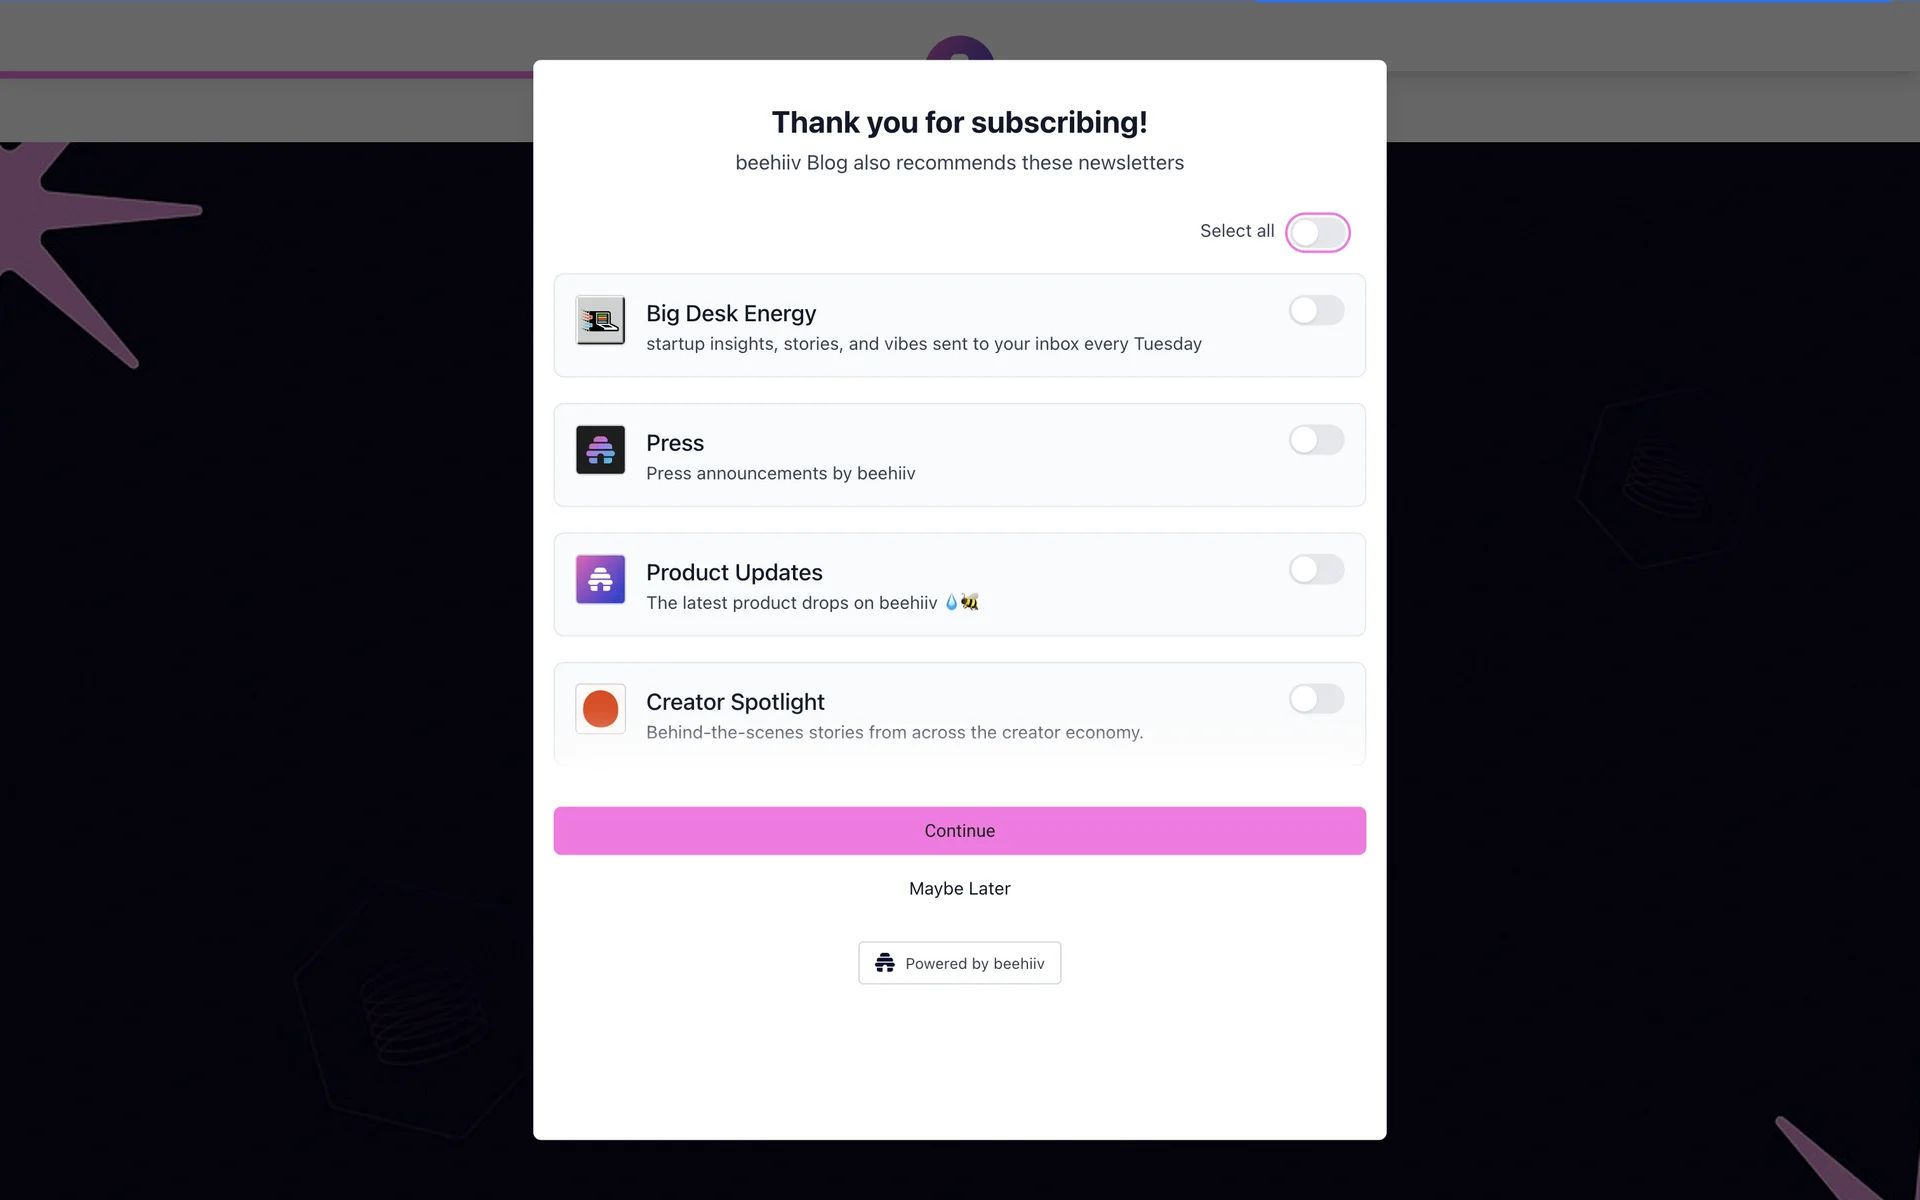Click the Select all label text
This screenshot has height=1200, width=1920.
tap(1237, 231)
